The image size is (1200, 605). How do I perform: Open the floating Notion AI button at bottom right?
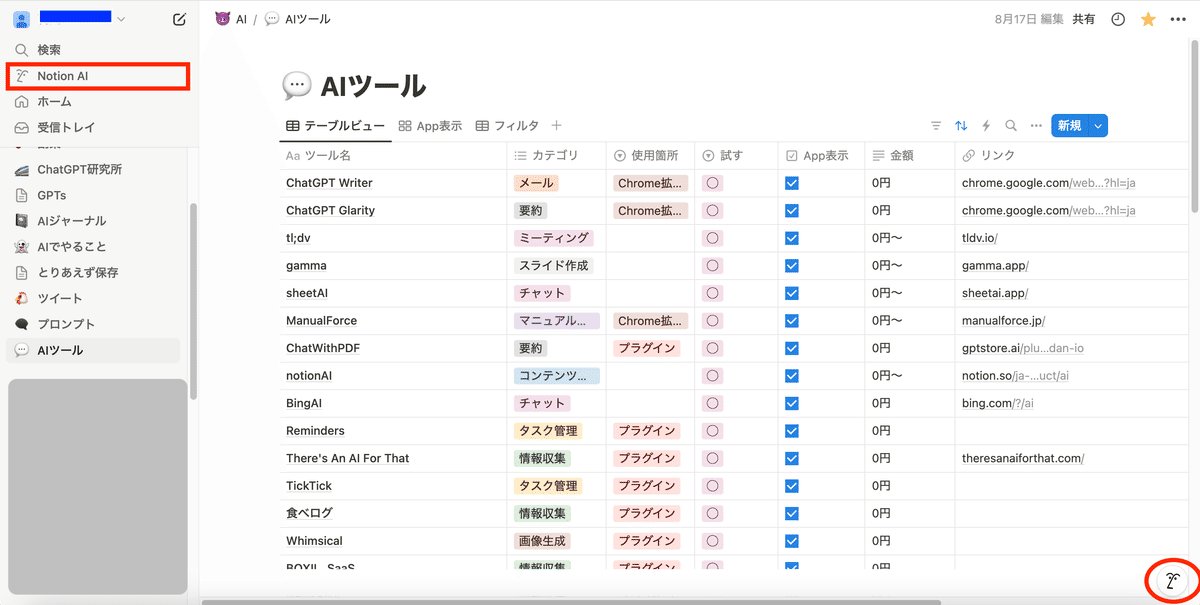point(1171,581)
